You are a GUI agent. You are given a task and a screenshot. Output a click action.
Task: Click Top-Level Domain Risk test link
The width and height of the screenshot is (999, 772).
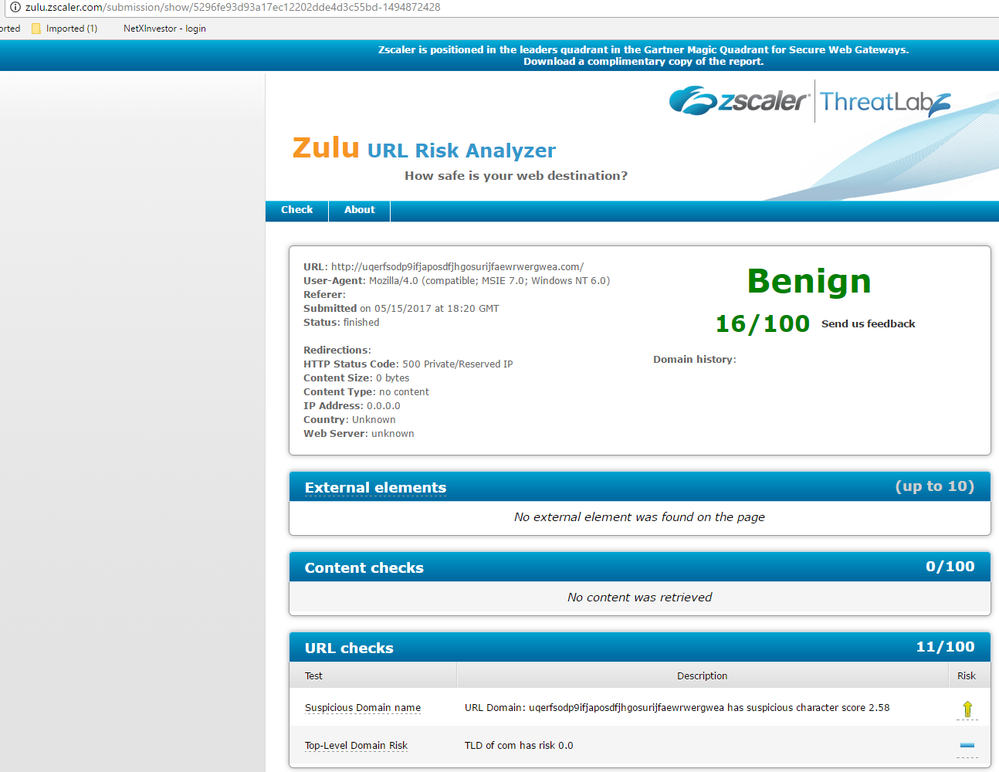(x=356, y=745)
